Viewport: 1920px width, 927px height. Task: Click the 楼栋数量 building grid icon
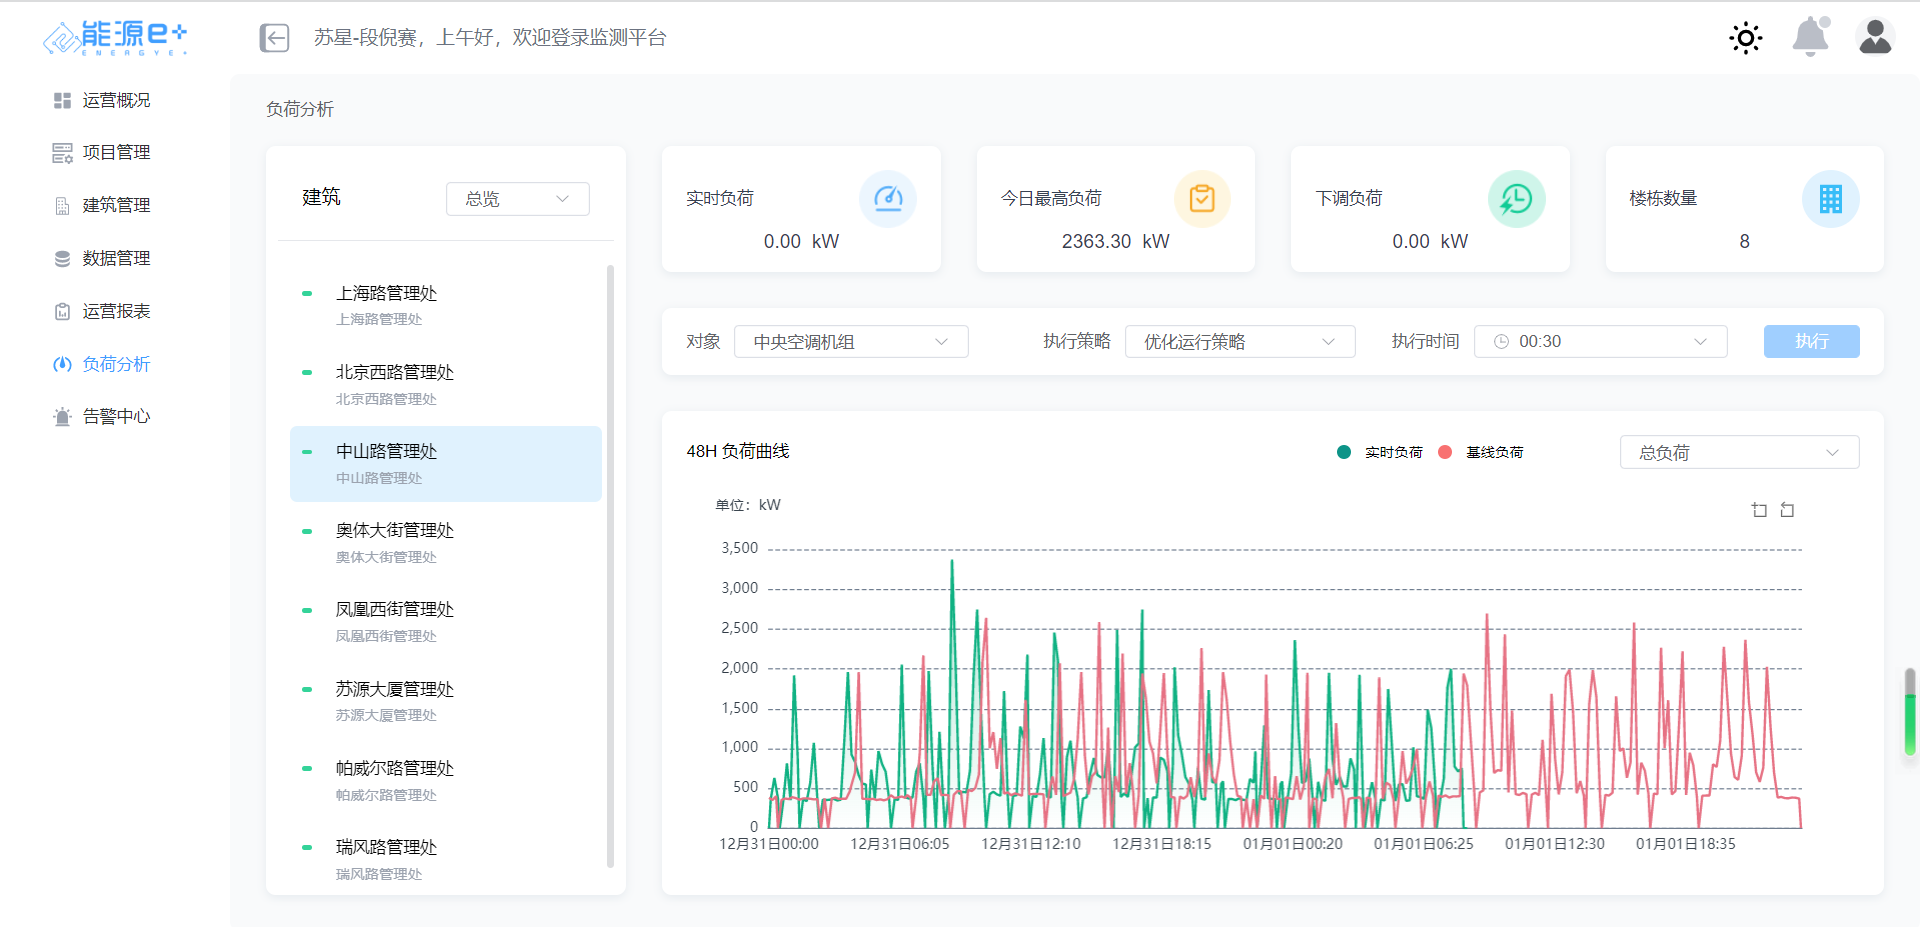(x=1830, y=199)
